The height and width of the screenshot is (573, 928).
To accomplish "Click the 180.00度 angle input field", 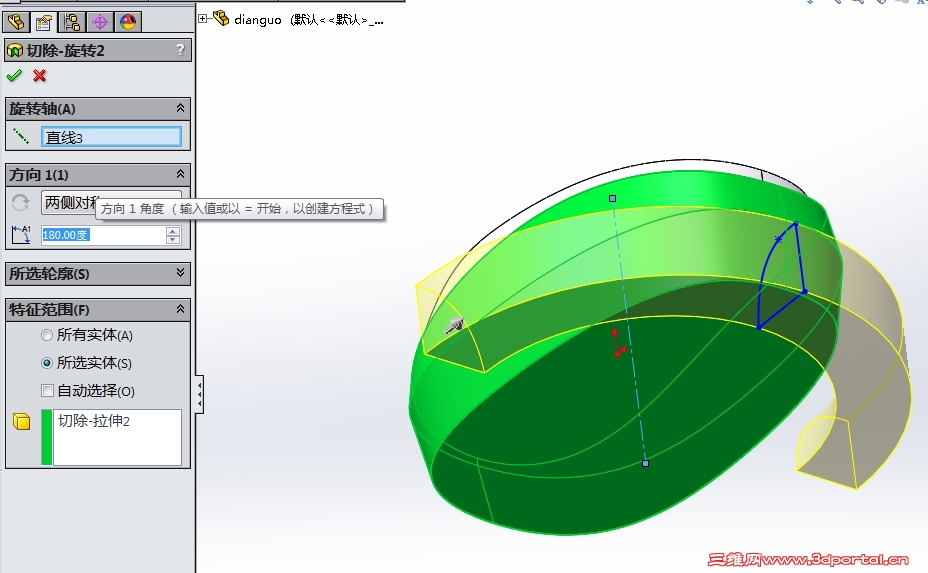I will 104,235.
